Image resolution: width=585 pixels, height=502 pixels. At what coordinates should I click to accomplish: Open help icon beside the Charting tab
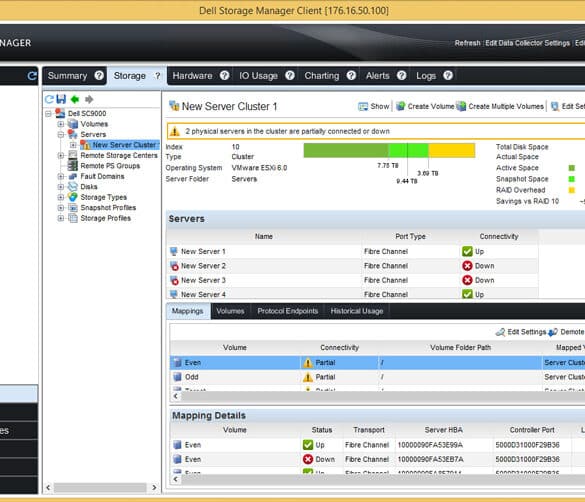click(351, 76)
